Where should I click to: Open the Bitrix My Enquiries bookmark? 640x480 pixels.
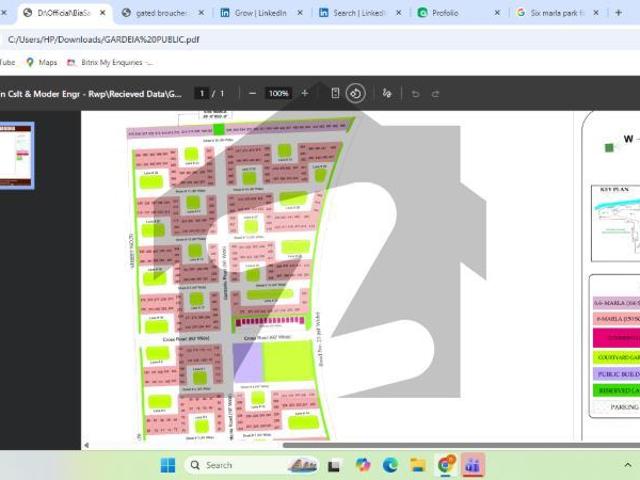110,62
